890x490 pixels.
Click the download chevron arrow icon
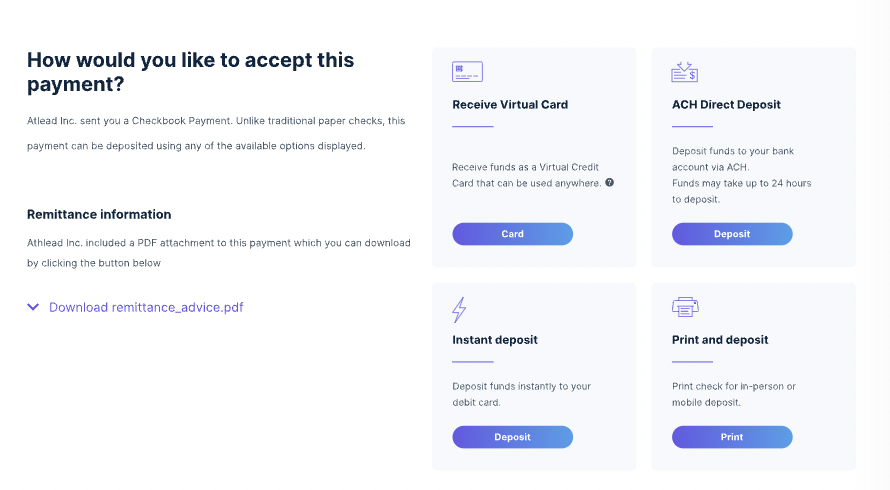tap(33, 307)
